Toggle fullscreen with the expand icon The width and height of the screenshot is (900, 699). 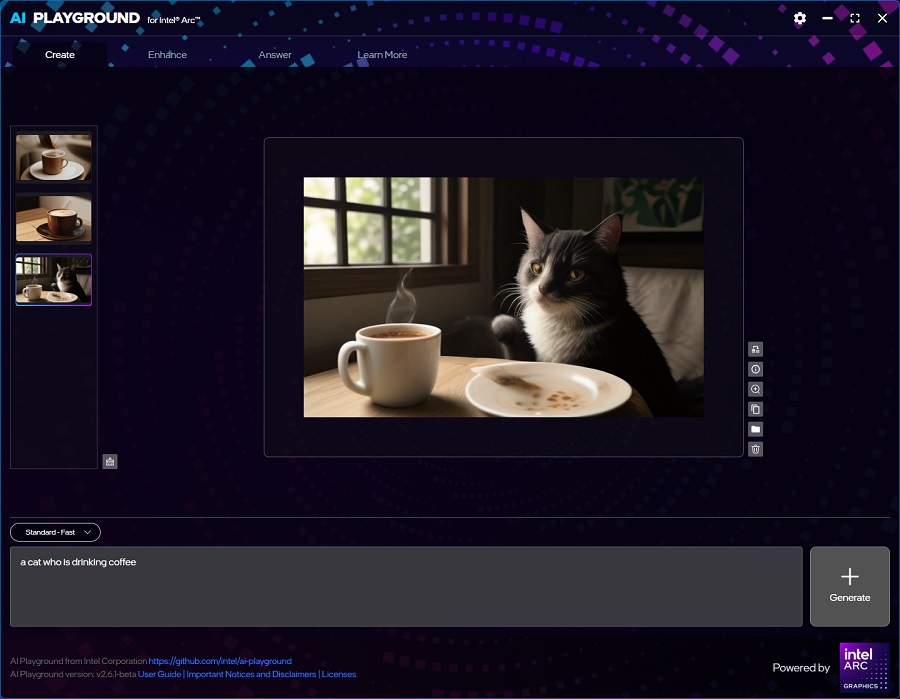coord(854,18)
